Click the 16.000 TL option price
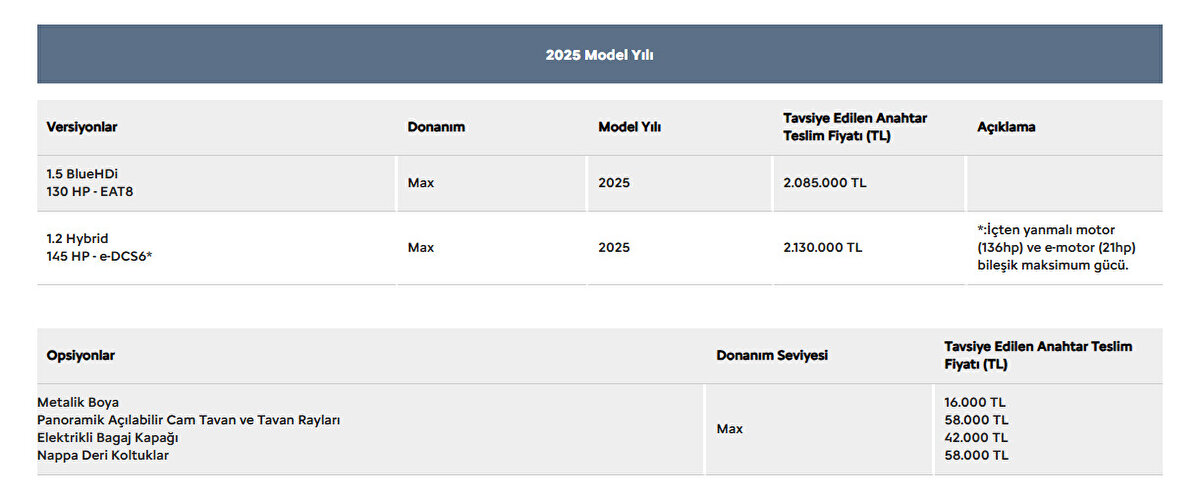 975,402
